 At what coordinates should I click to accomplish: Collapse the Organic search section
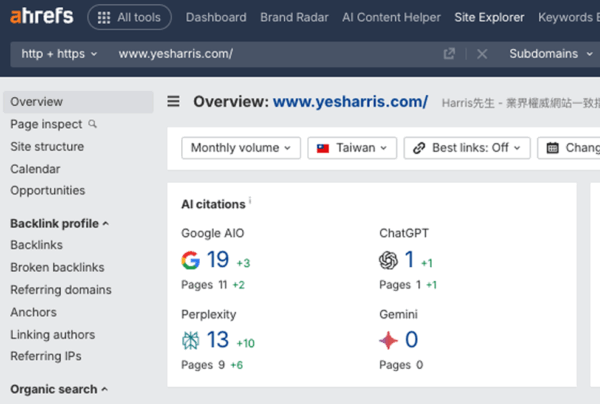59,389
